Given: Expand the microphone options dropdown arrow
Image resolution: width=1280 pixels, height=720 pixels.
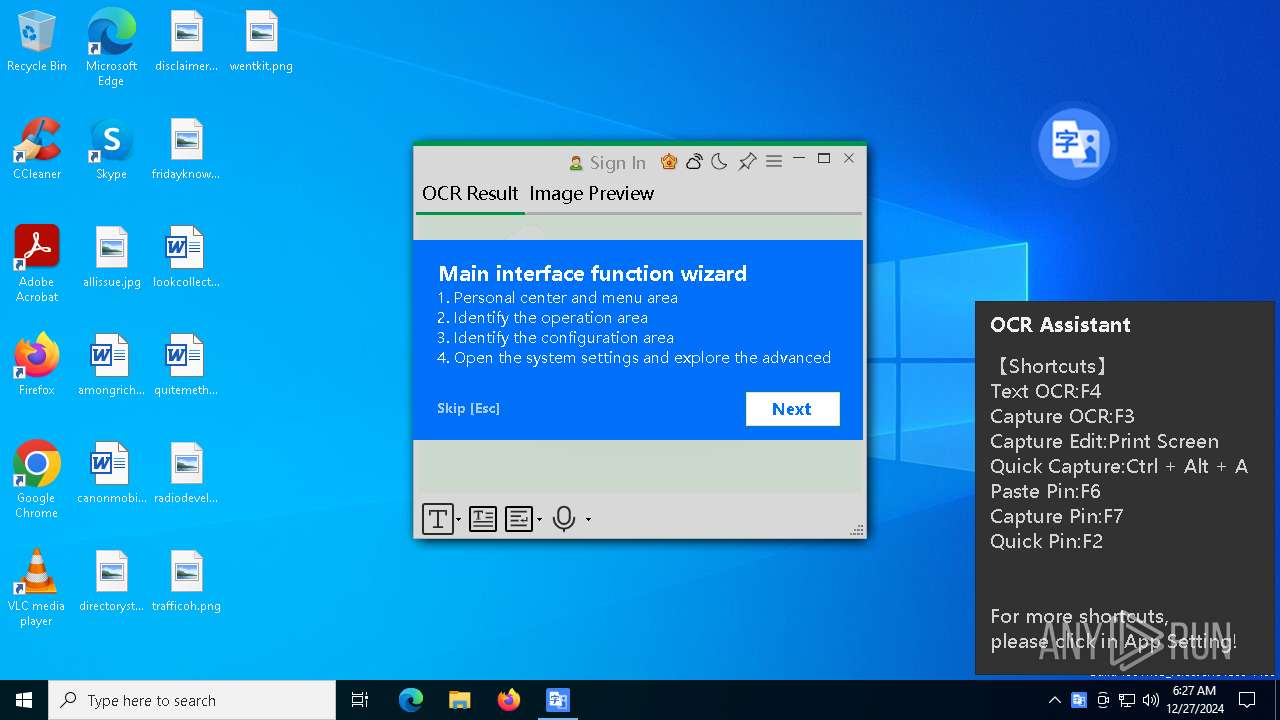Looking at the screenshot, I should (588, 520).
